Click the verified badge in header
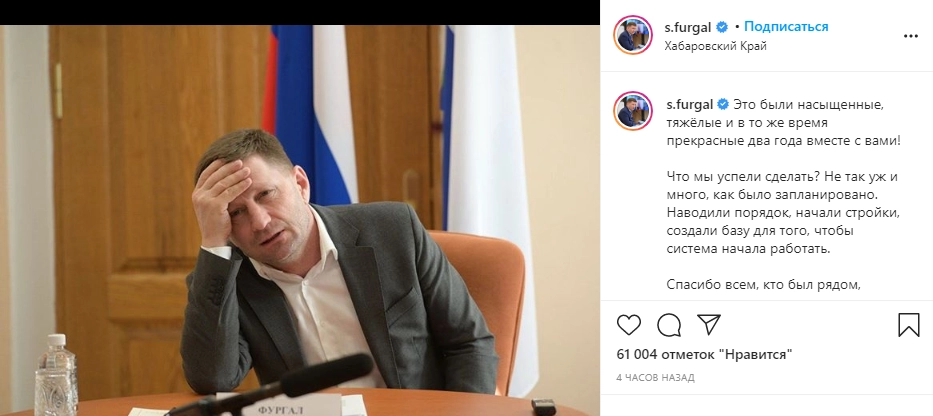Image resolution: width=933 pixels, height=416 pixels. pyautogui.click(x=722, y=27)
